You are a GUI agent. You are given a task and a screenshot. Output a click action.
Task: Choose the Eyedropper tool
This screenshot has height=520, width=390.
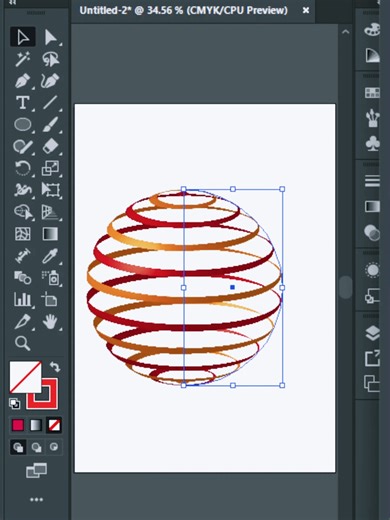(x=50, y=256)
